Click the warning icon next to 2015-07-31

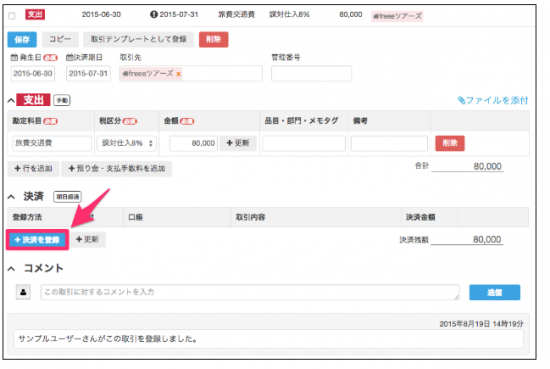click(x=154, y=14)
